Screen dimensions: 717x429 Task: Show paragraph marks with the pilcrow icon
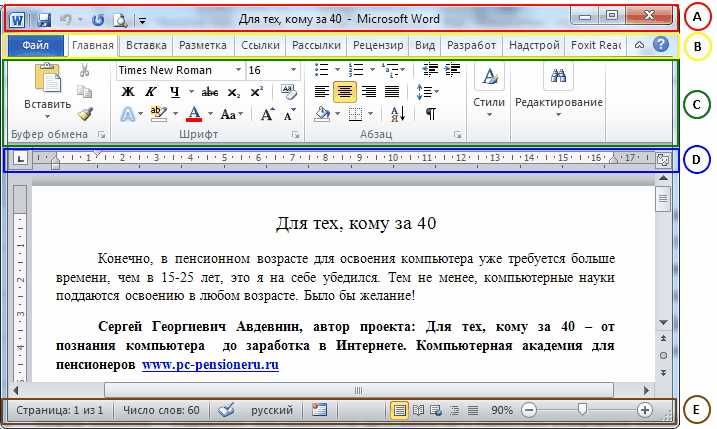pos(430,114)
